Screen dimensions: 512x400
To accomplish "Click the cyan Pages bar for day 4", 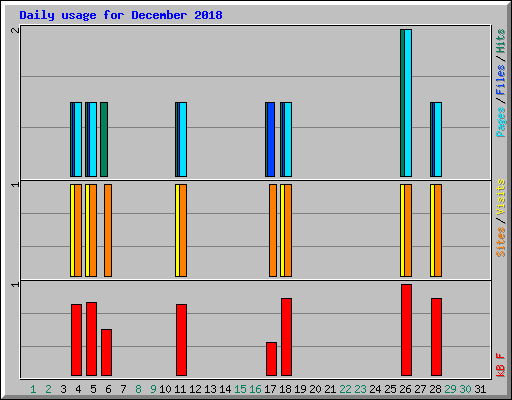I will tap(78, 139).
